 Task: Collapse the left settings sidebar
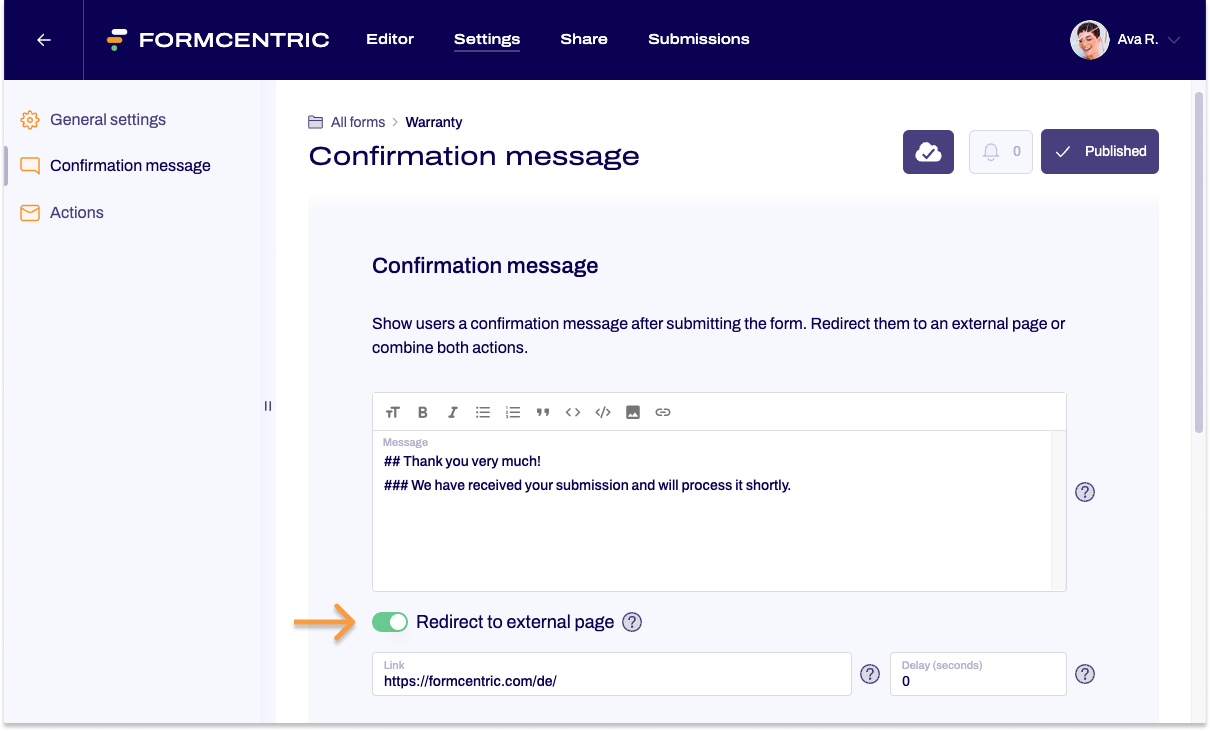tap(267, 405)
